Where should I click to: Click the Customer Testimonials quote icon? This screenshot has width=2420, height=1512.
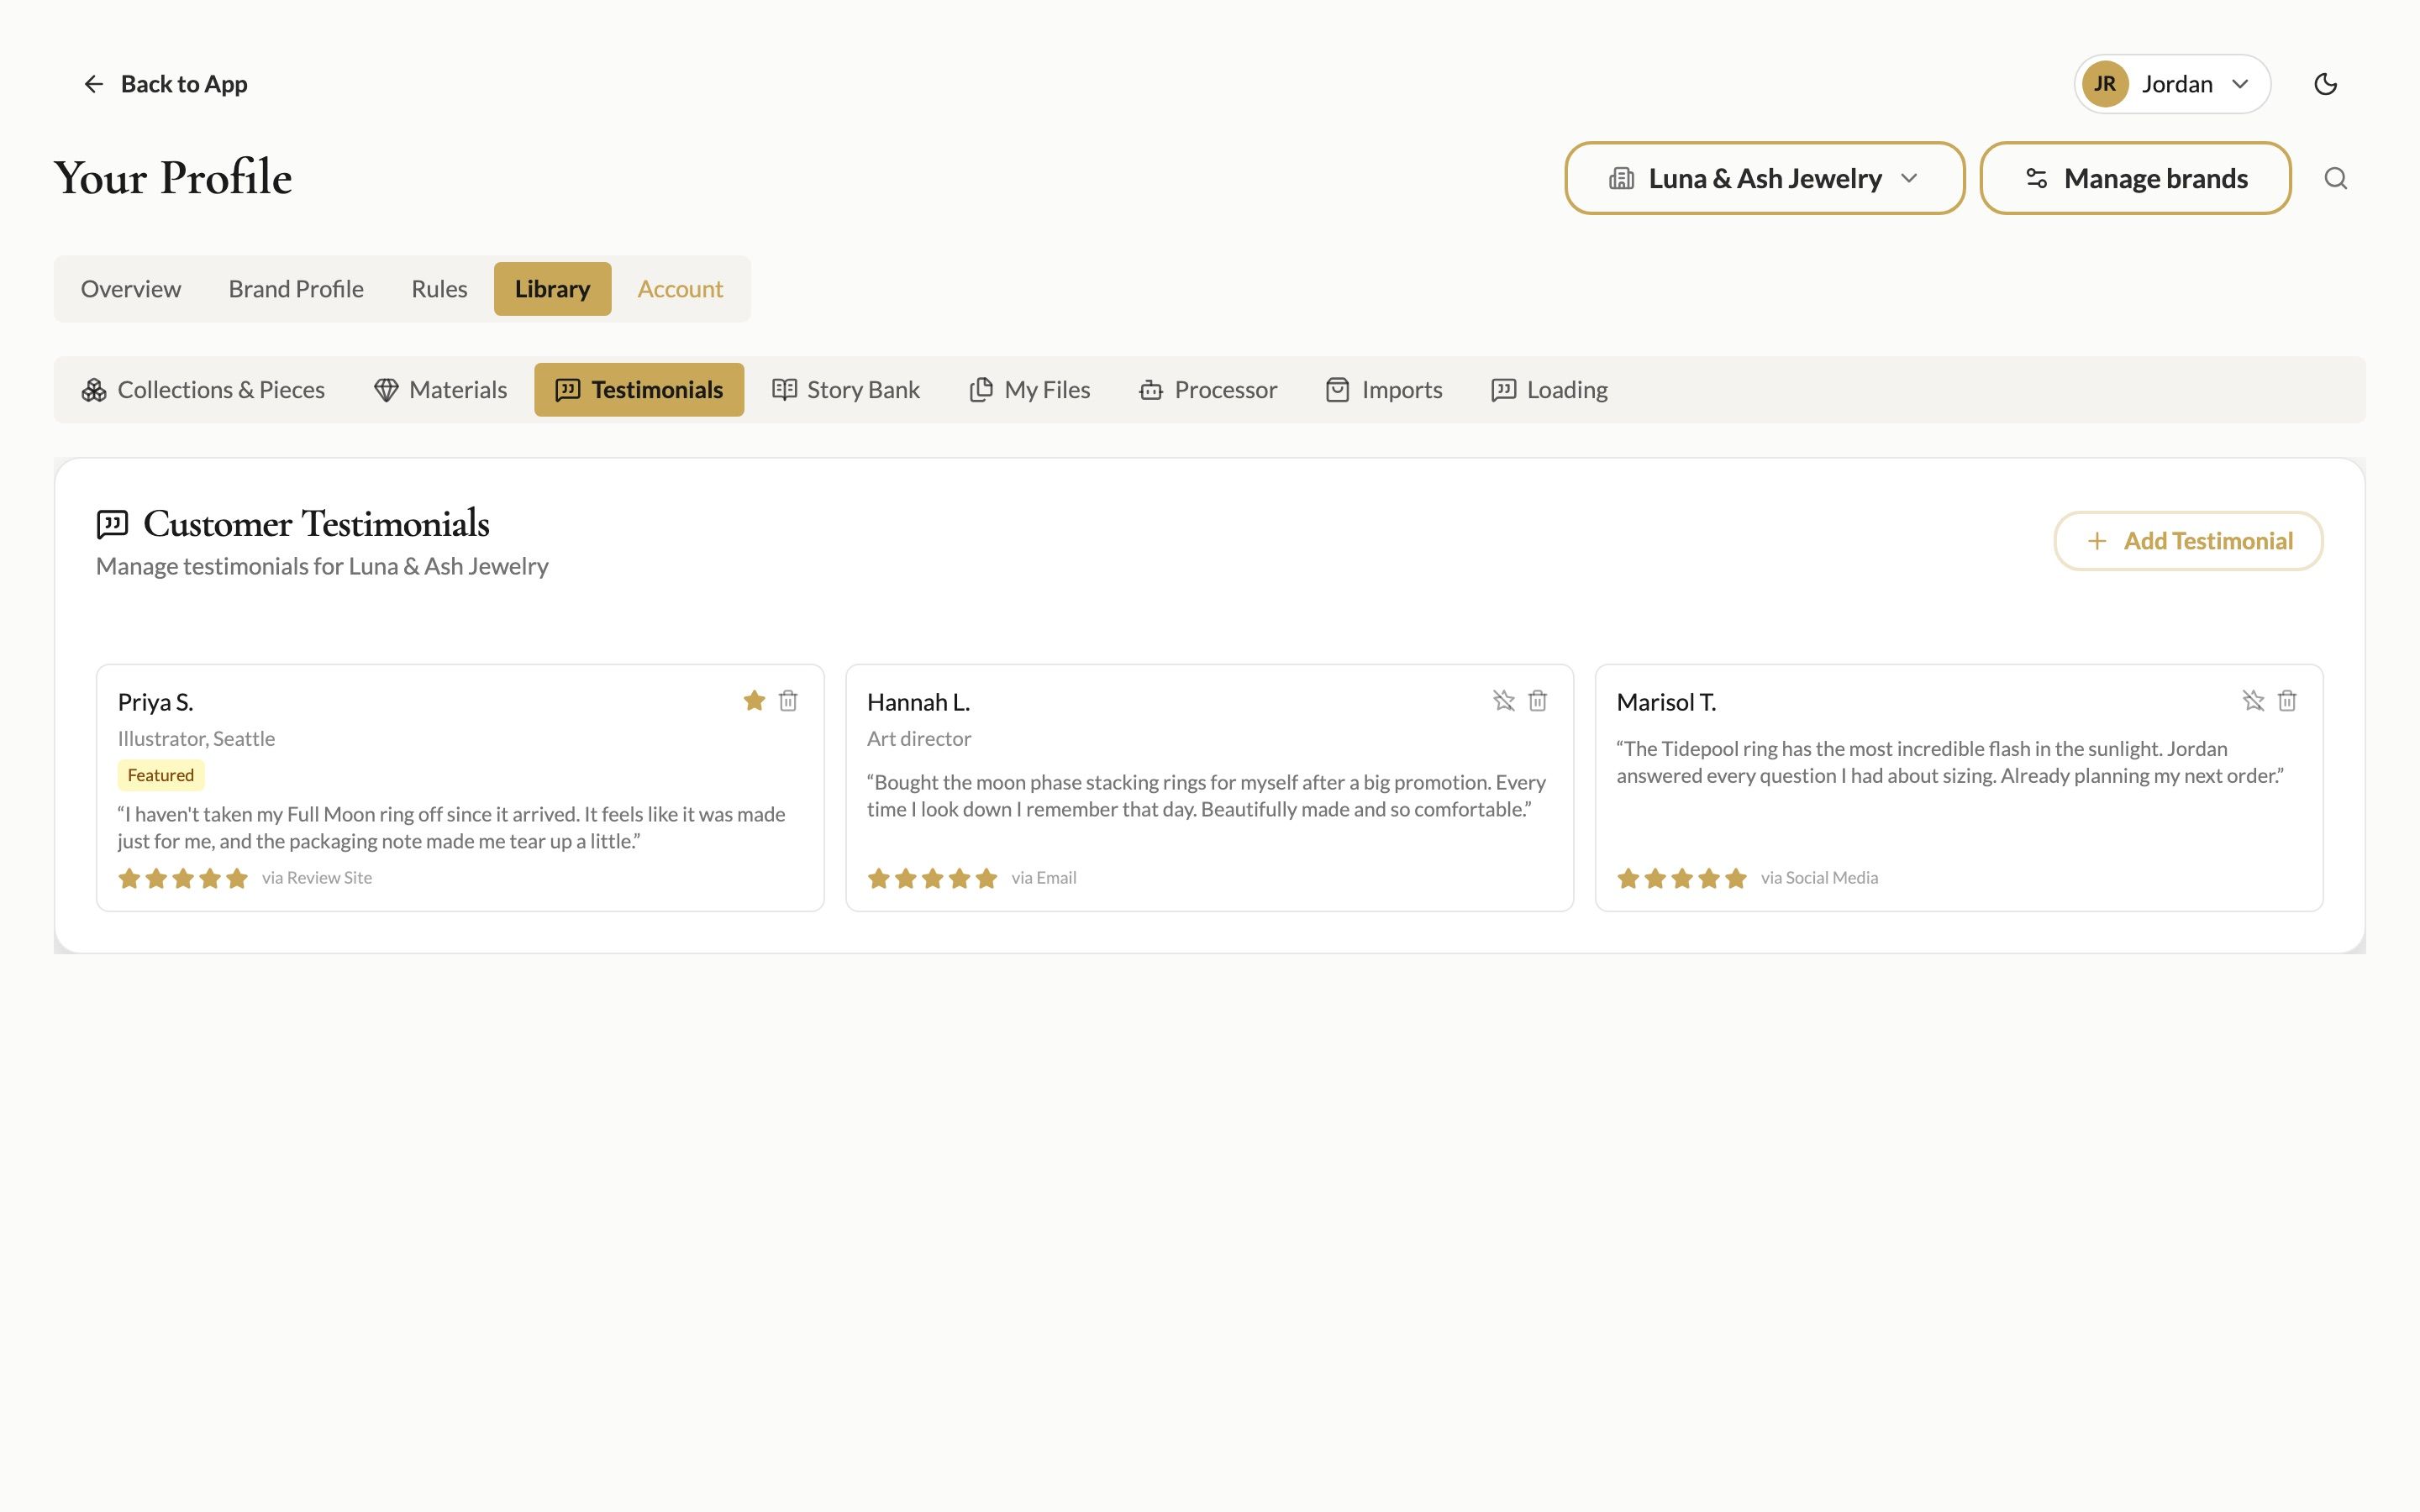pyautogui.click(x=112, y=524)
